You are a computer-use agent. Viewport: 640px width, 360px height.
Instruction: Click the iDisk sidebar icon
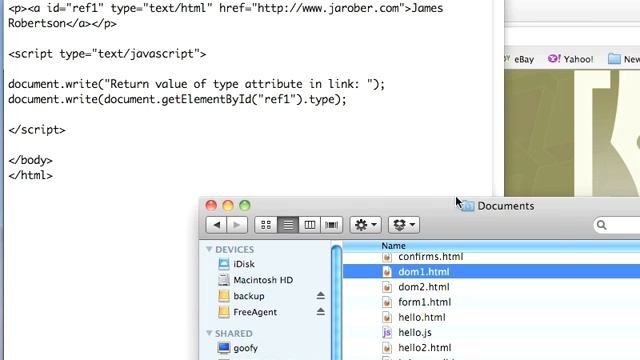coord(224,264)
